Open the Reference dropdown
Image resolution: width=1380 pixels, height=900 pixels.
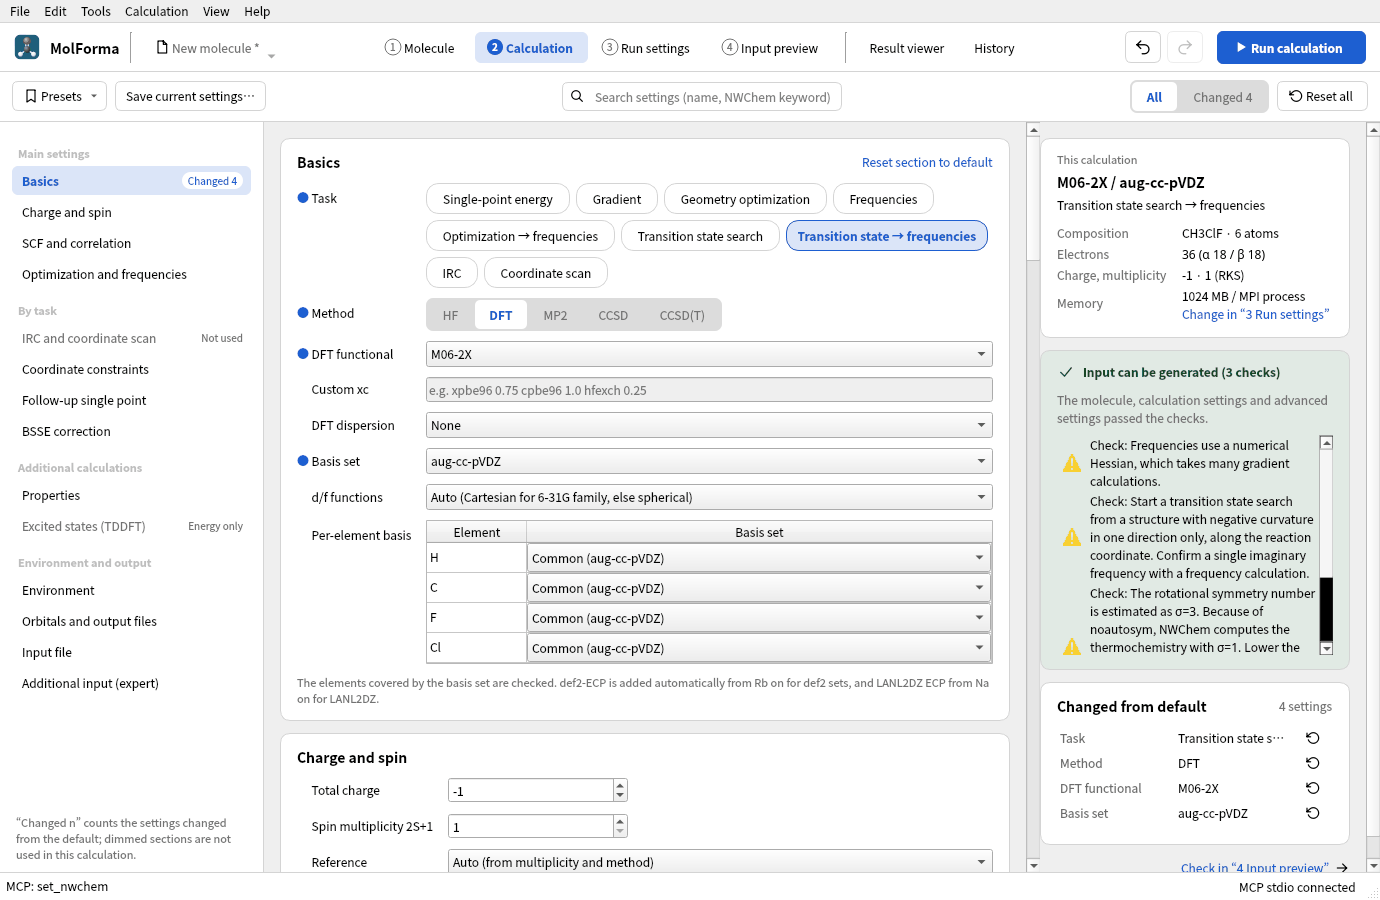(720, 862)
